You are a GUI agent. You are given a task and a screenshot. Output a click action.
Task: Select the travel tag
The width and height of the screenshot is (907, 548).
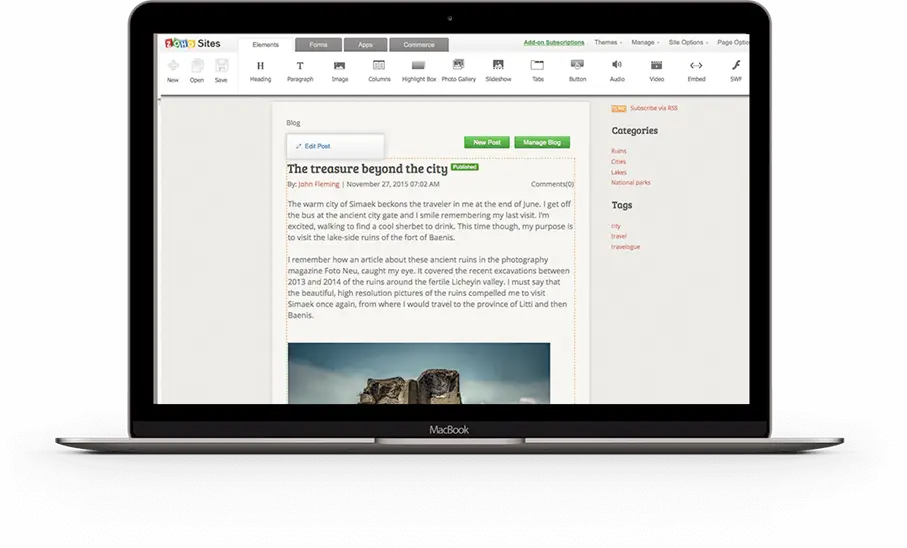tap(618, 236)
